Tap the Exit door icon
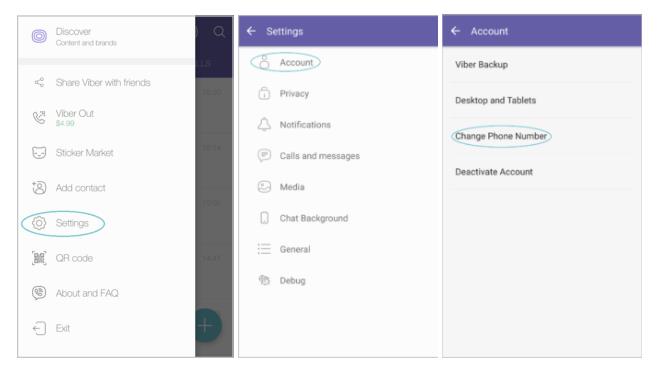This screenshot has width=657, height=391. click(x=39, y=328)
